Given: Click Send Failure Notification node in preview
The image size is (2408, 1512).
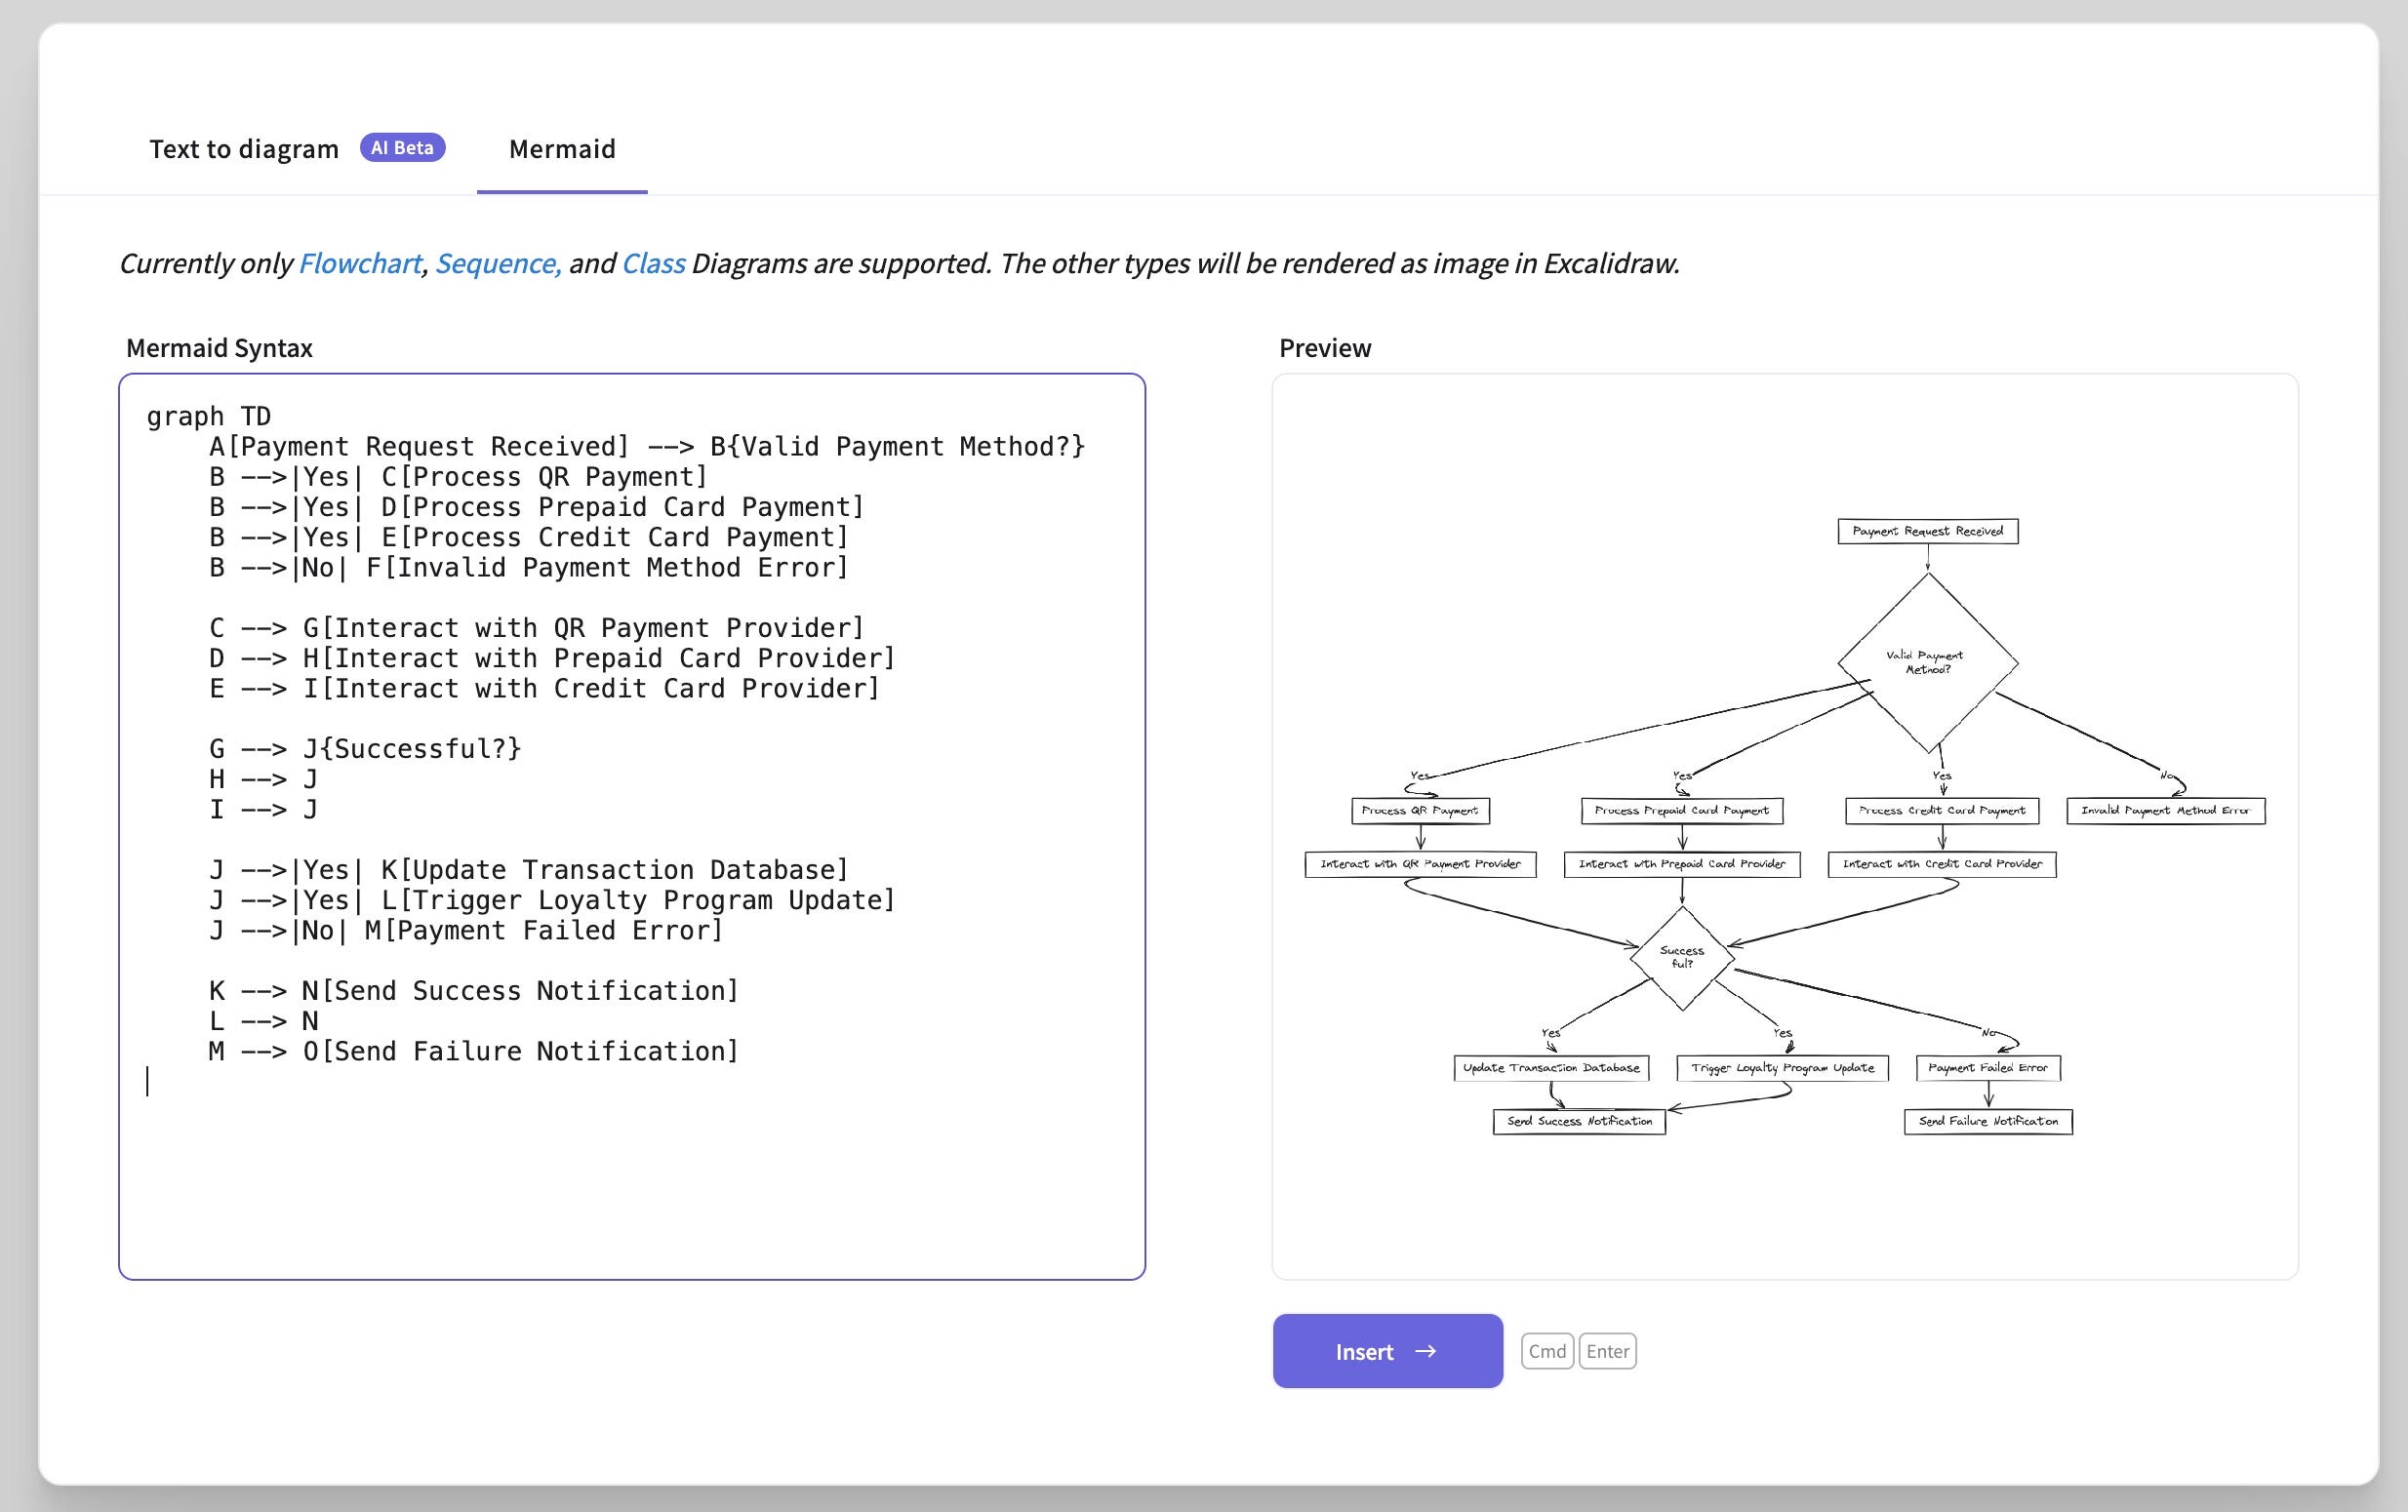Looking at the screenshot, I should click(x=1987, y=1122).
